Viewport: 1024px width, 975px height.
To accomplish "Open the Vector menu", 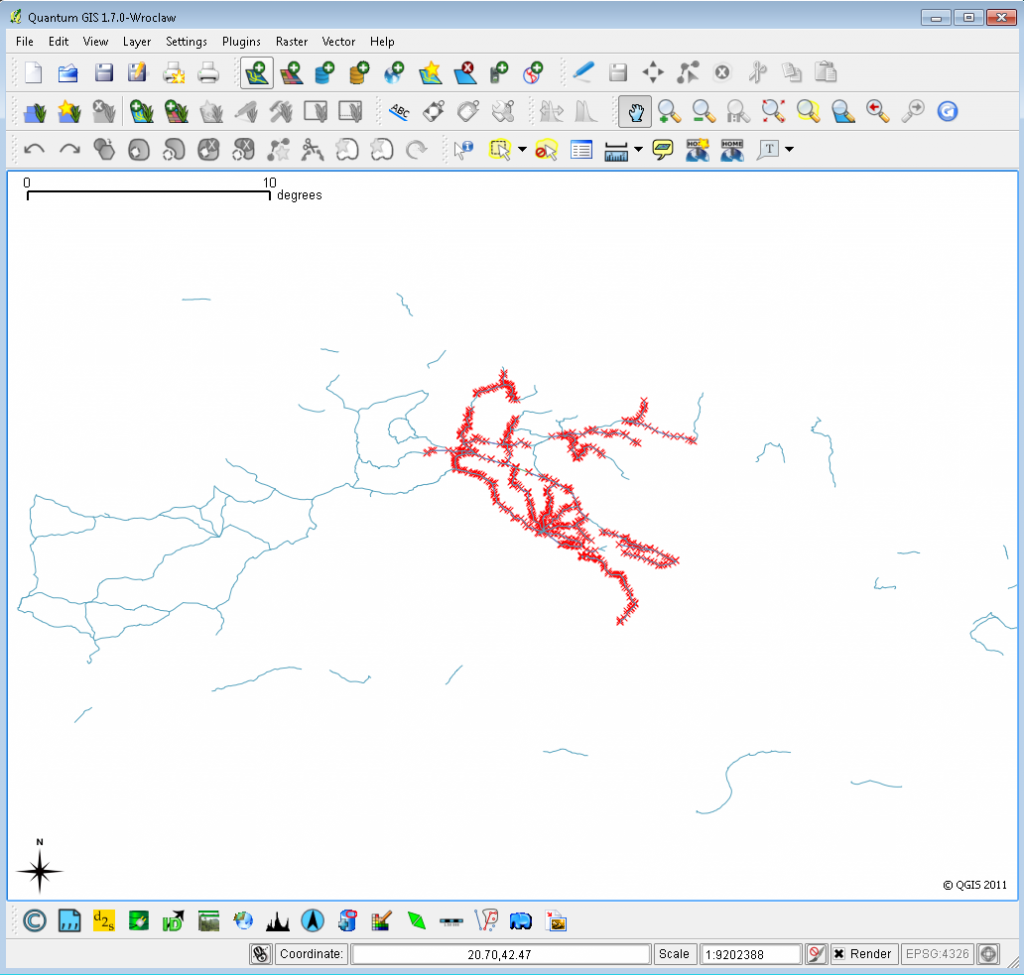I will 338,42.
